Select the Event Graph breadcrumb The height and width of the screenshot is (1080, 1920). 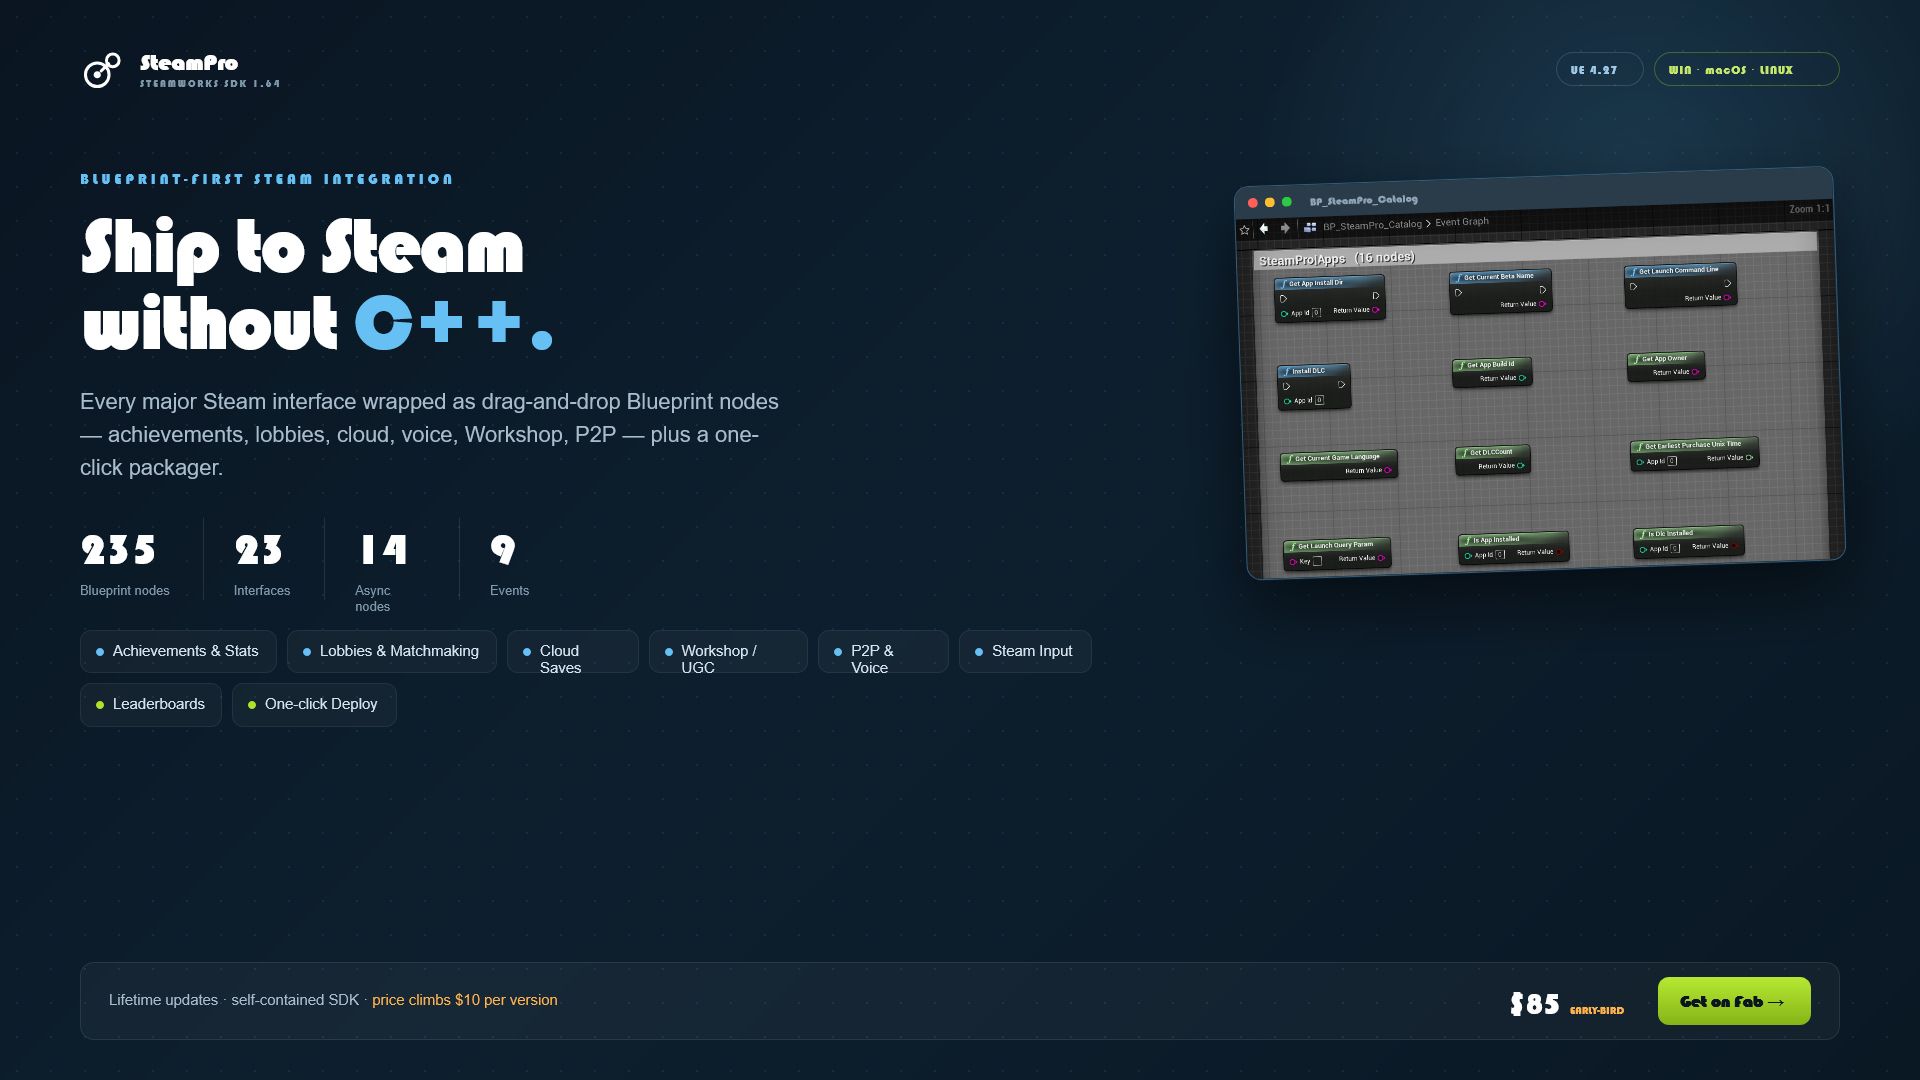(x=1462, y=222)
